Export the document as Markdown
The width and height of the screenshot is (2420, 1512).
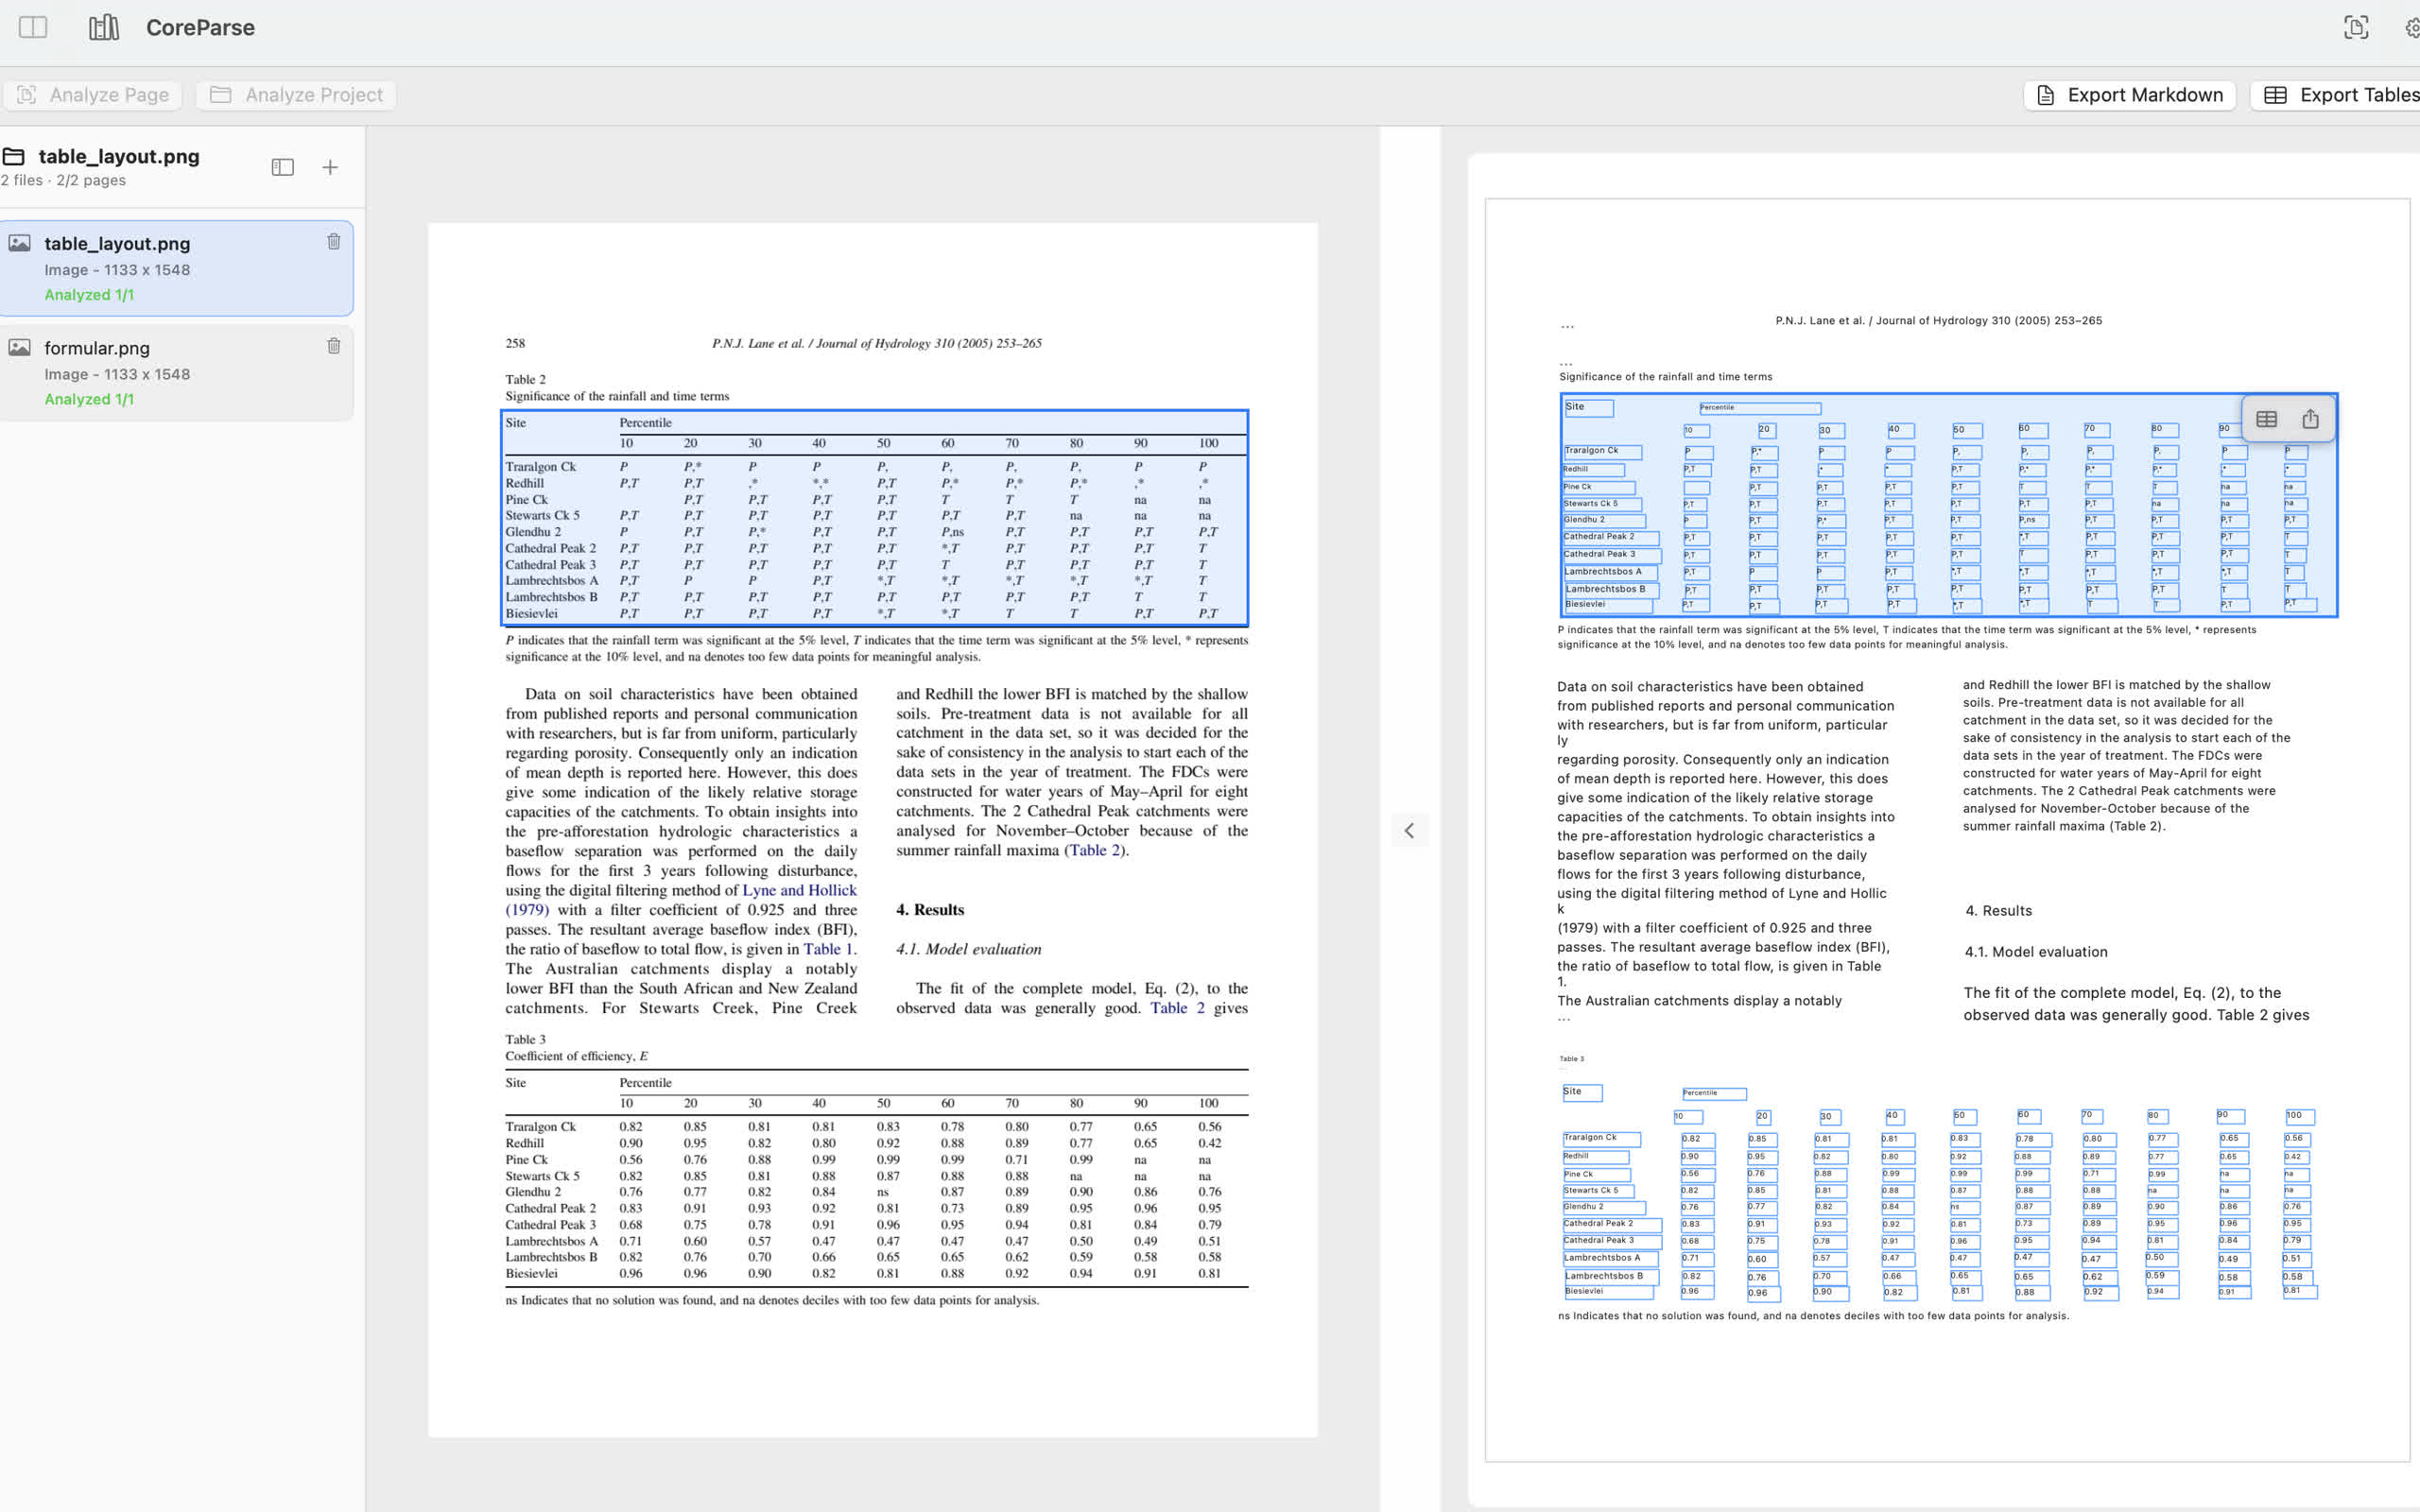[x=2129, y=95]
